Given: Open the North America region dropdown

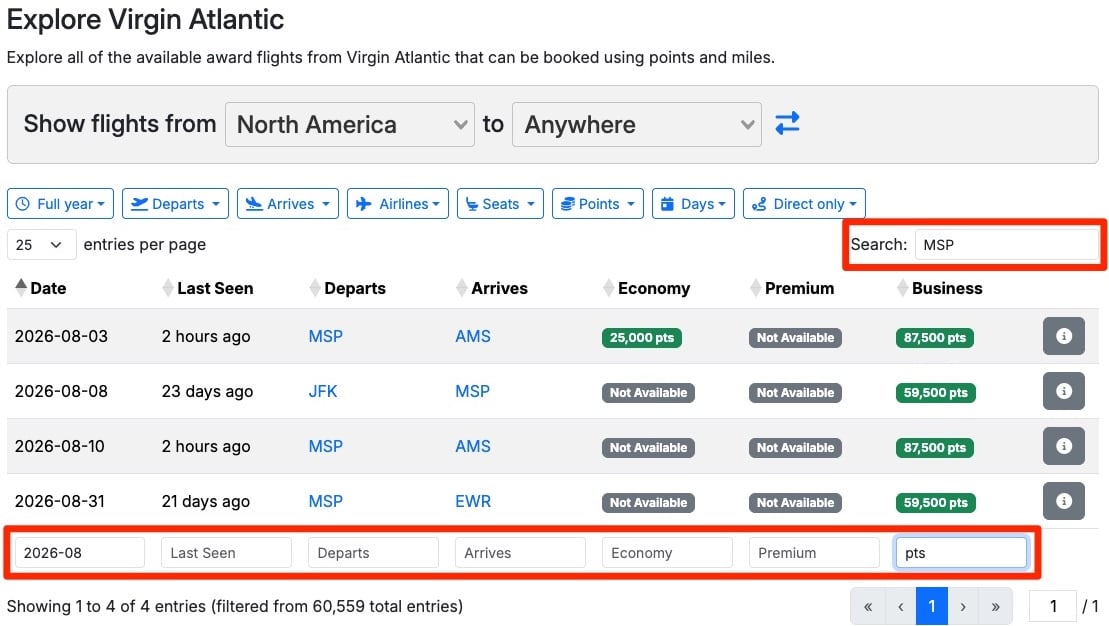Looking at the screenshot, I should pyautogui.click(x=349, y=124).
